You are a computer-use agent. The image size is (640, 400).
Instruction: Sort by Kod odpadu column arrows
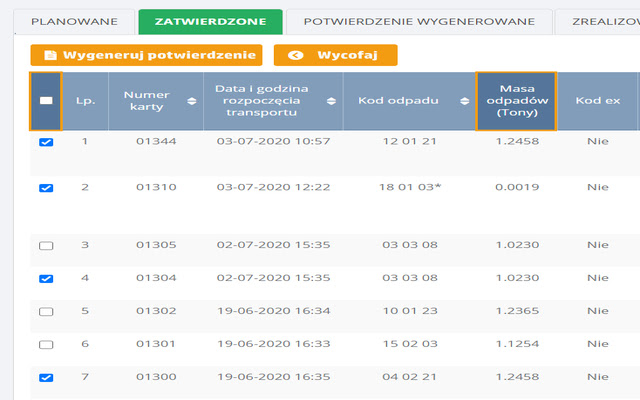[x=464, y=101]
